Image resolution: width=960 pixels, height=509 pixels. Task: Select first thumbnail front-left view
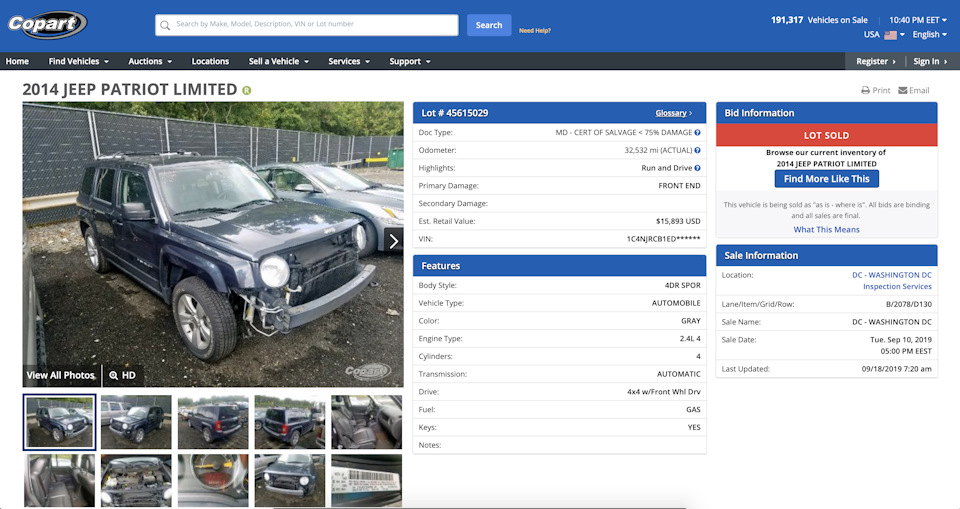pyautogui.click(x=59, y=422)
